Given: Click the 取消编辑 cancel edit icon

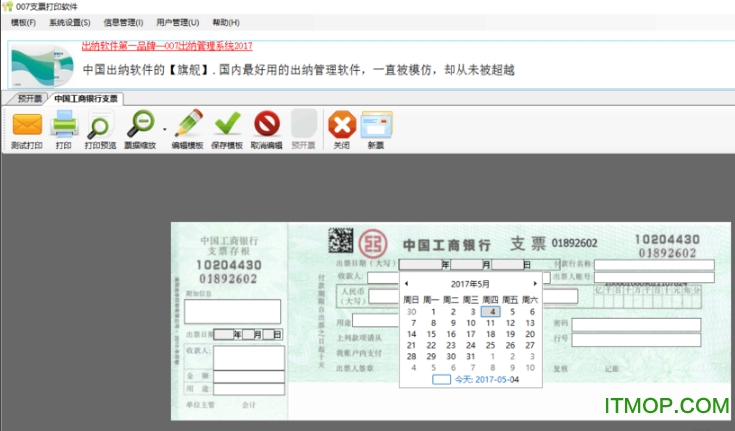Looking at the screenshot, I should click(267, 126).
